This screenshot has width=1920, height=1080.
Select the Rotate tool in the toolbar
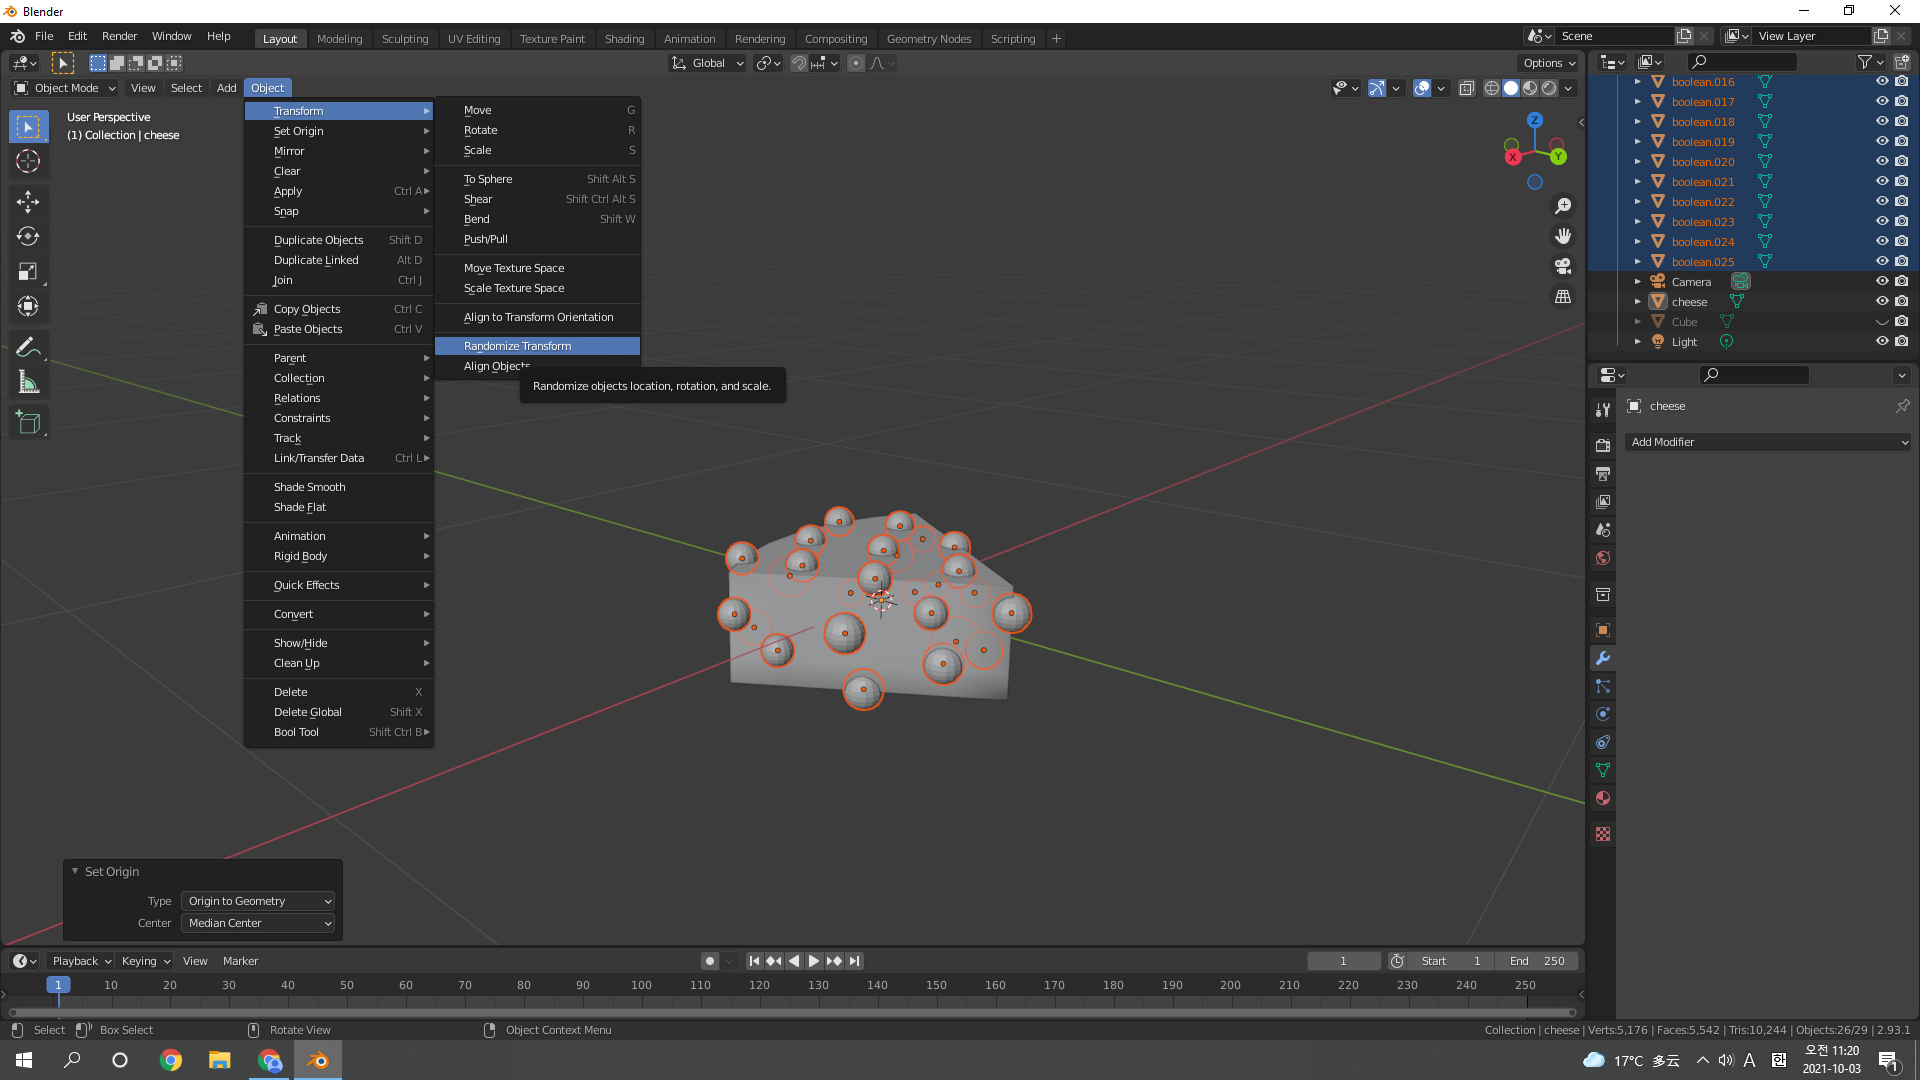28,237
